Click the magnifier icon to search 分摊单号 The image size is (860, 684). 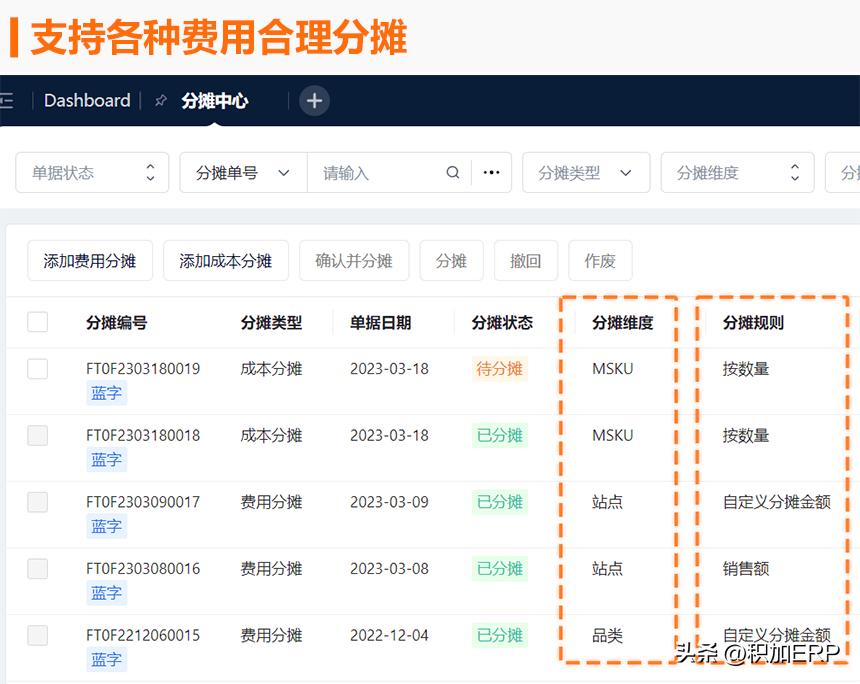453,172
